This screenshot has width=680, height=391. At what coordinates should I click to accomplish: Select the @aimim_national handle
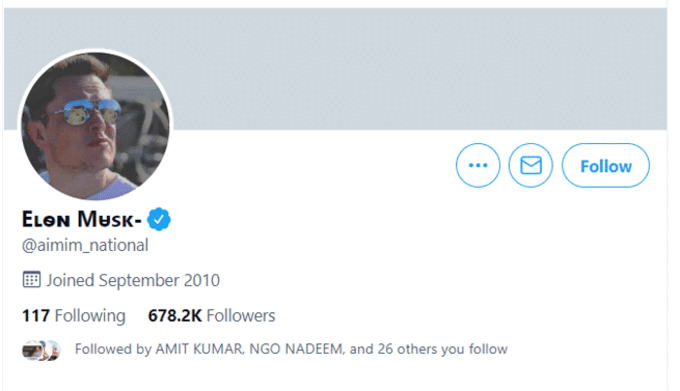pyautogui.click(x=85, y=245)
